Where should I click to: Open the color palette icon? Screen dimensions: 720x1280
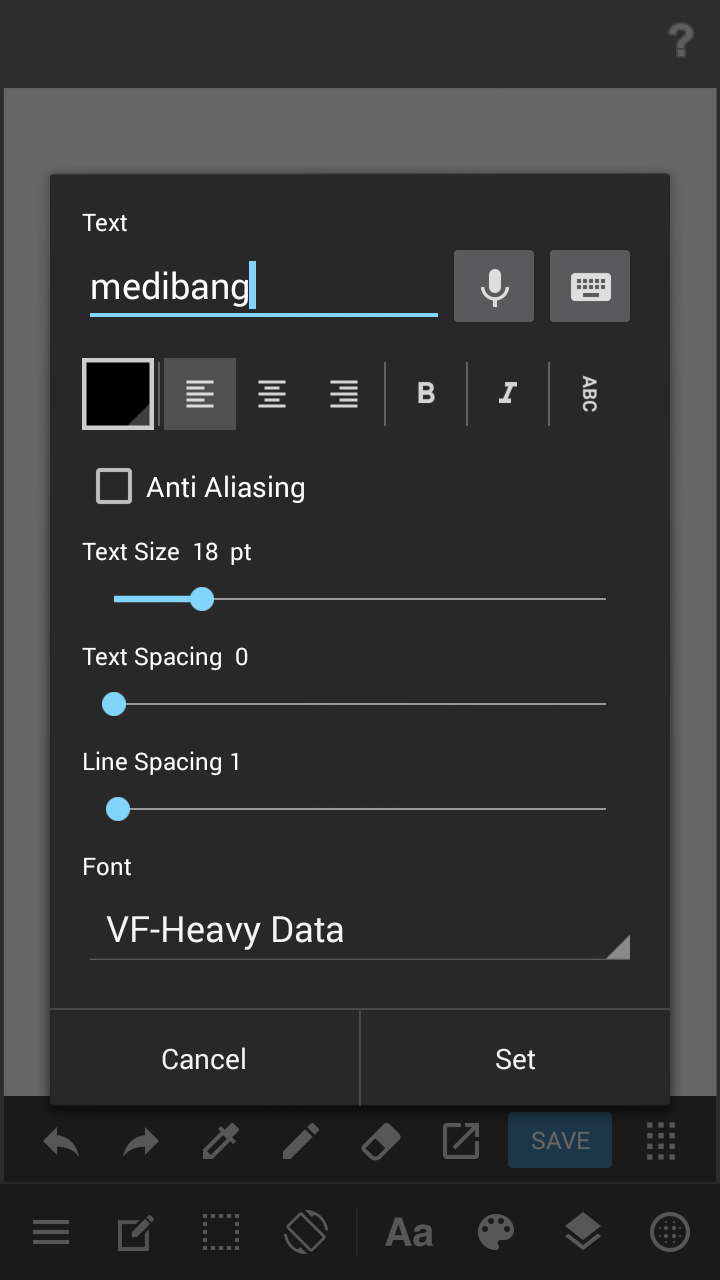[x=495, y=1232]
